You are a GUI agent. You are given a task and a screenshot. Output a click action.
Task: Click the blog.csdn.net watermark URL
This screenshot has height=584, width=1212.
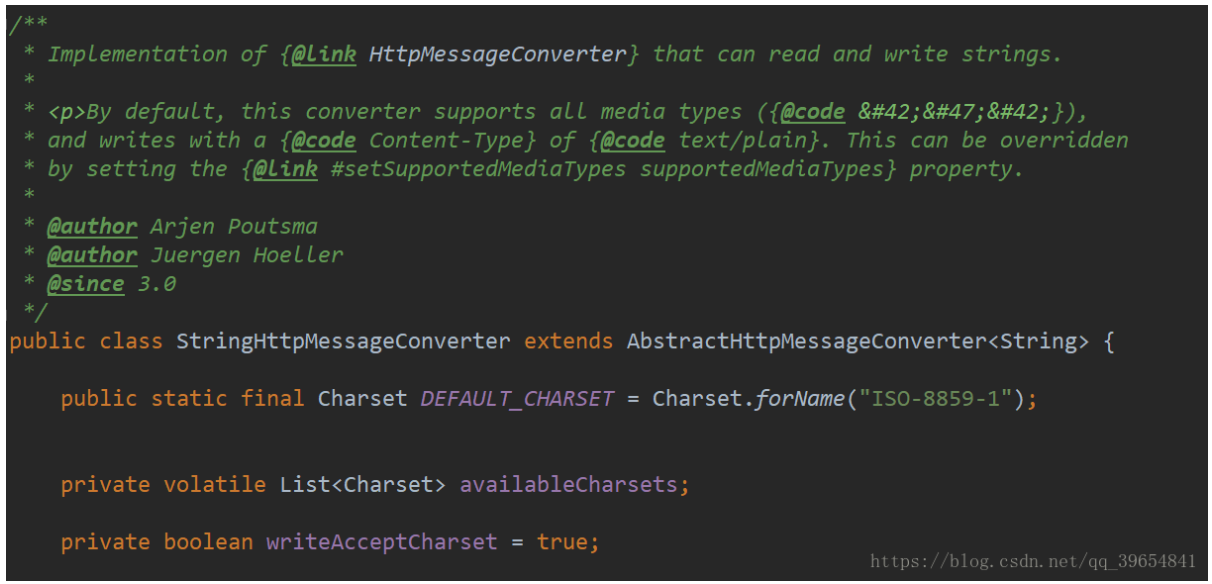(1033, 561)
